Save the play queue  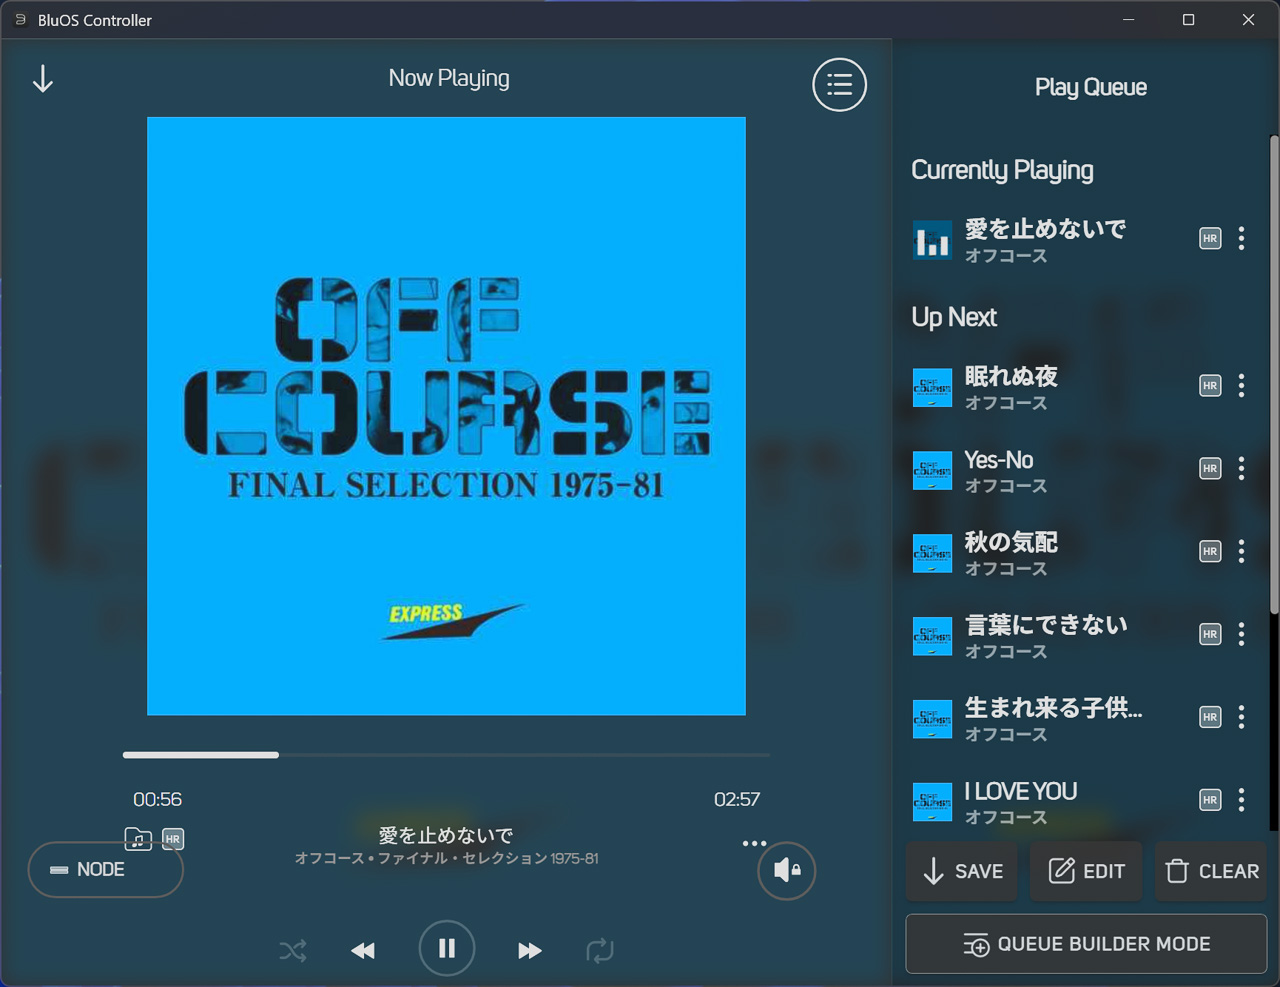962,871
